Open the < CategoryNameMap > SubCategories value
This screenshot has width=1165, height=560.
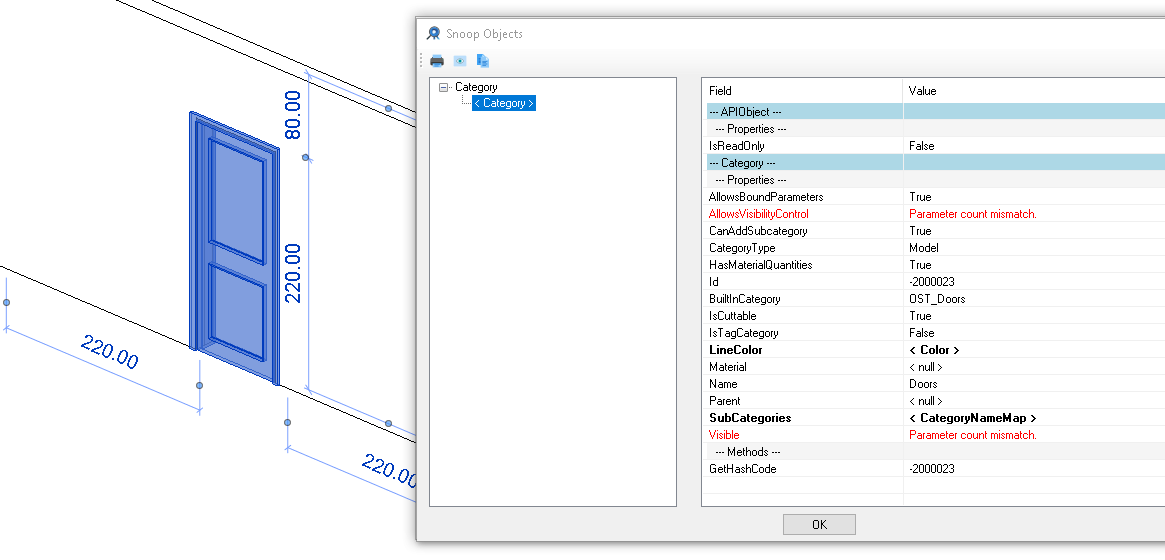click(x=972, y=418)
